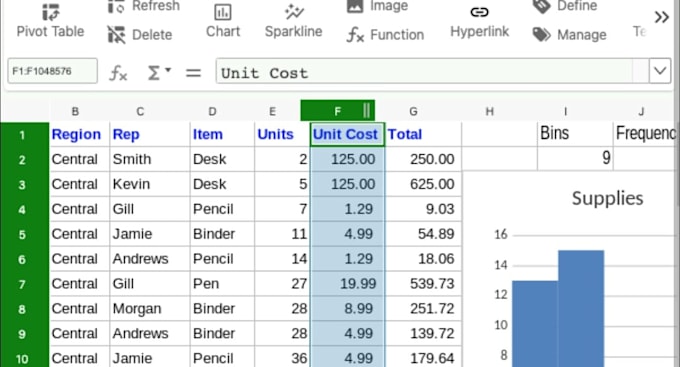Select the Total cell 179.64

pyautogui.click(x=423, y=358)
